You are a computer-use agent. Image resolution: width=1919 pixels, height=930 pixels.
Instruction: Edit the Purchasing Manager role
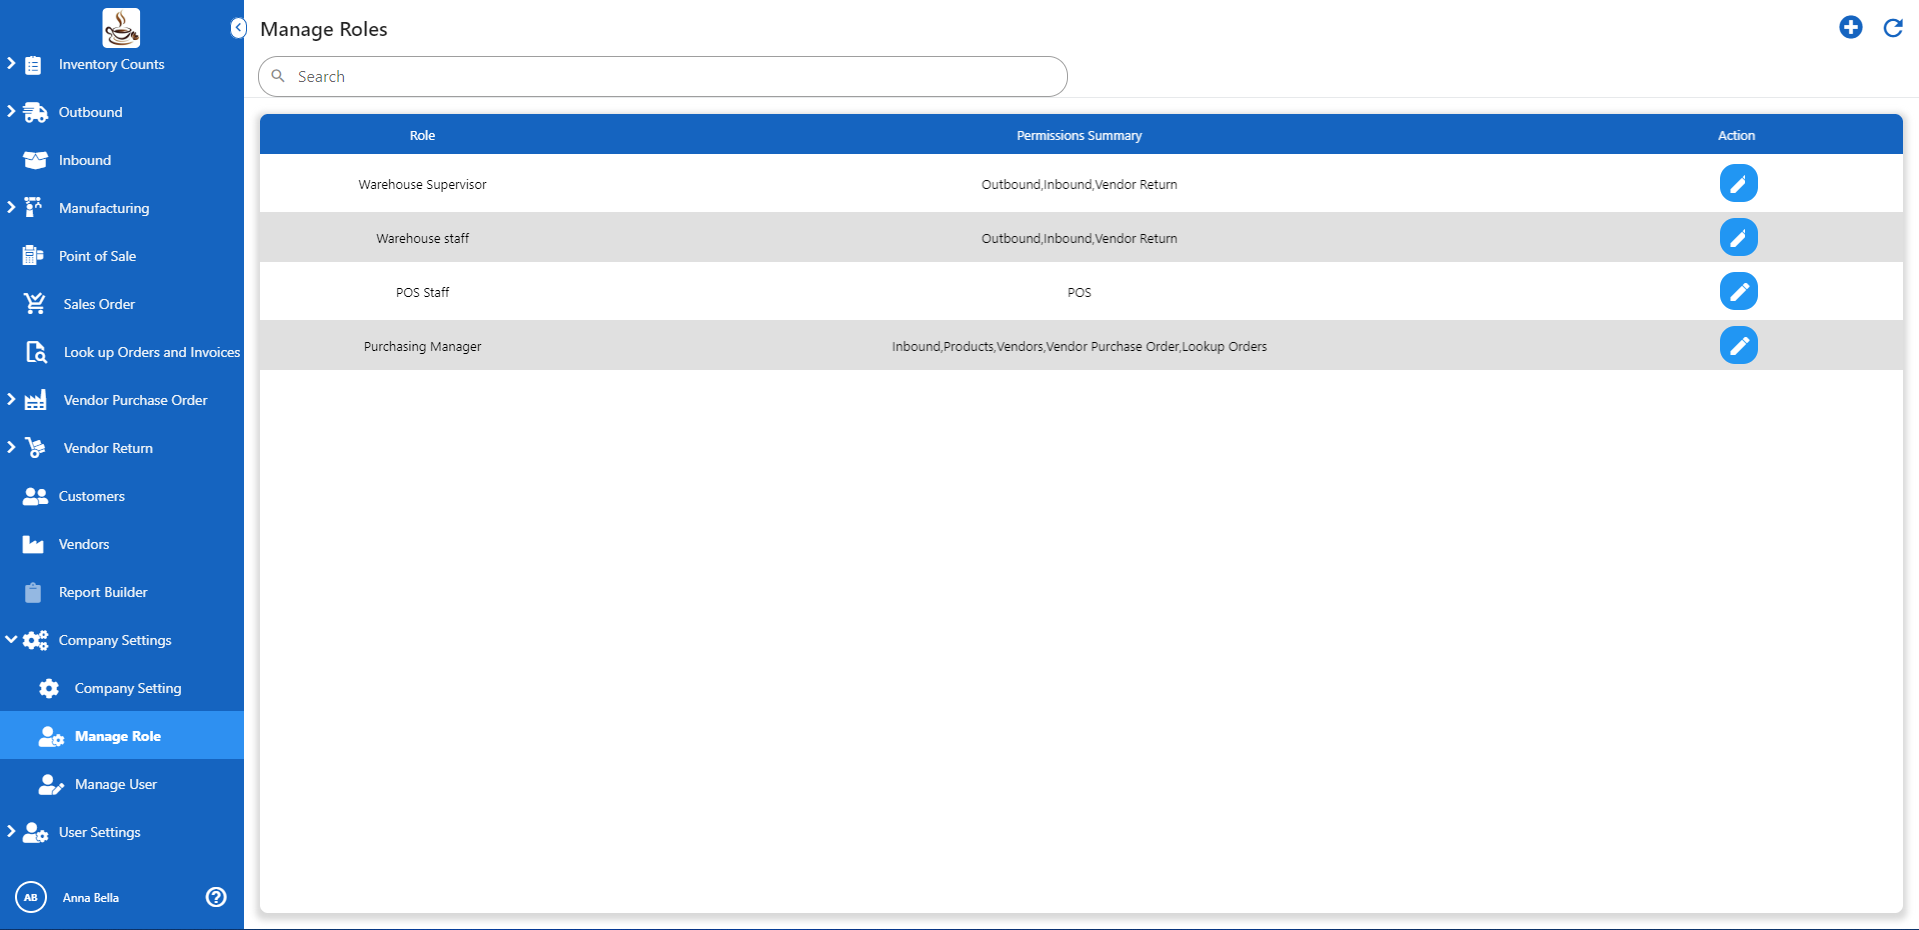click(1738, 346)
